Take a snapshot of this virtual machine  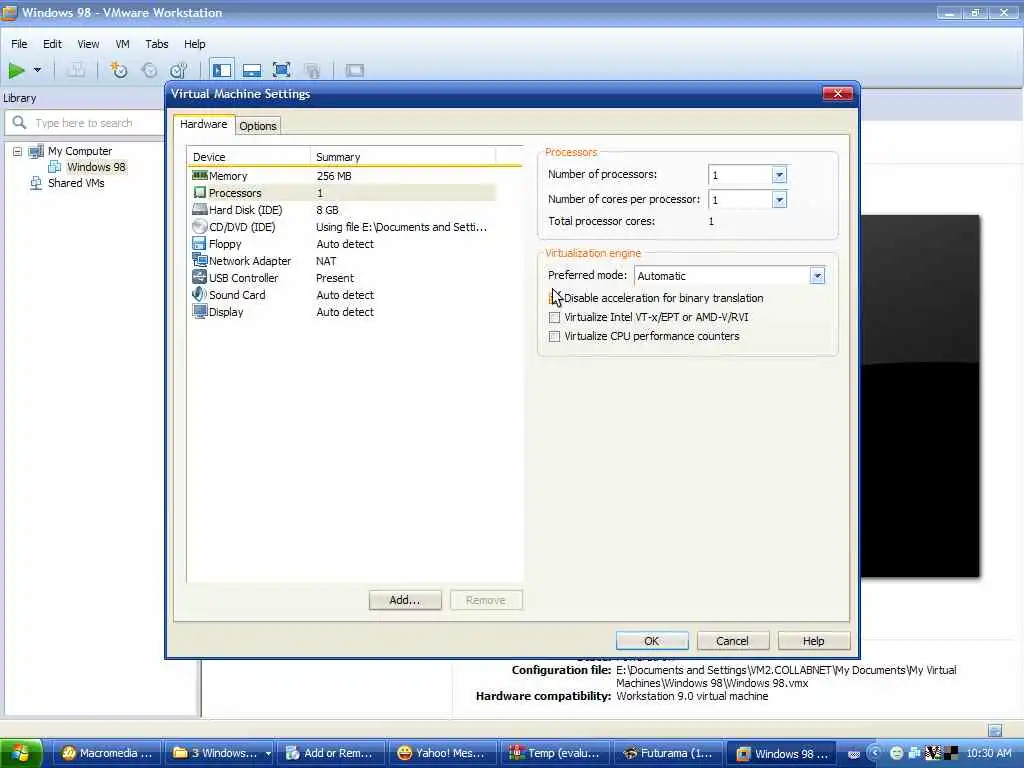119,70
